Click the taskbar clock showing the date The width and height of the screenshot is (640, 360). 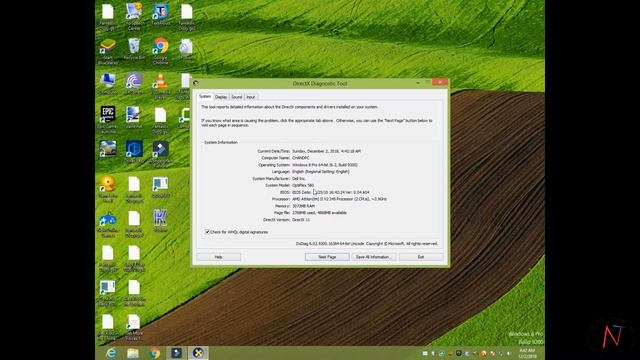[x=527, y=353]
